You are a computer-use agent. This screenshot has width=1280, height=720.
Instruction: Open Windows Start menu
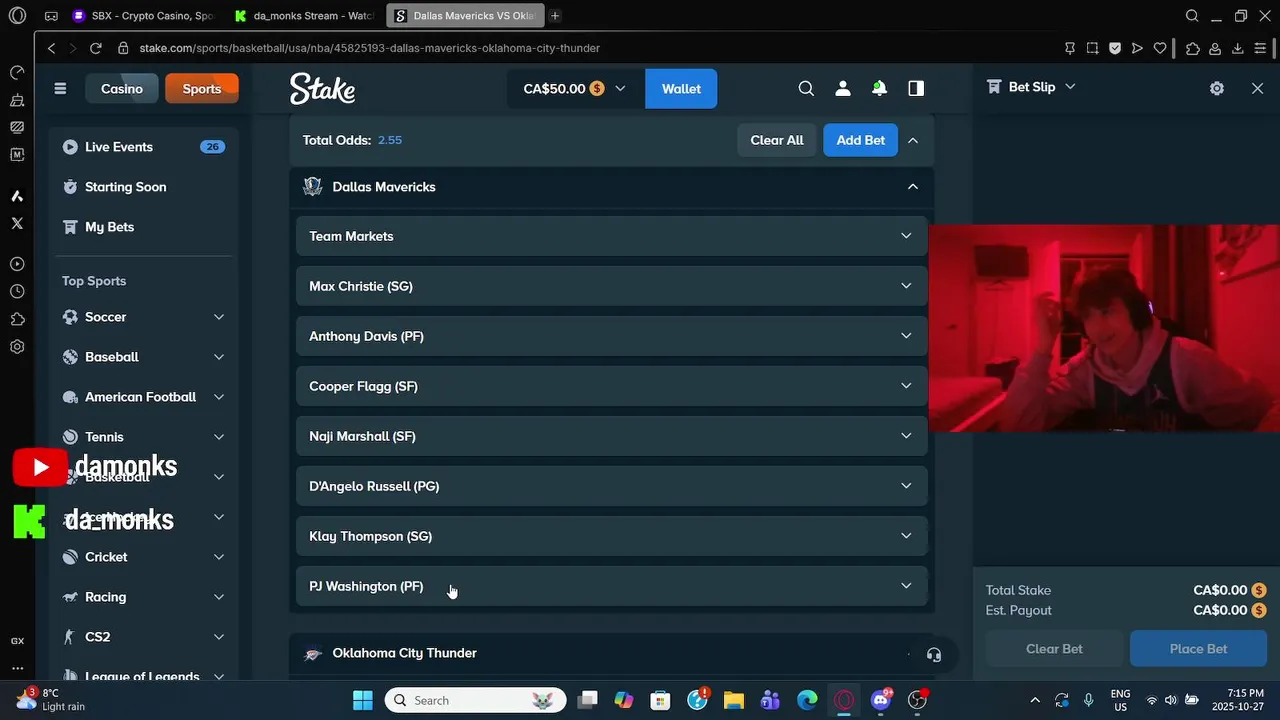click(363, 700)
